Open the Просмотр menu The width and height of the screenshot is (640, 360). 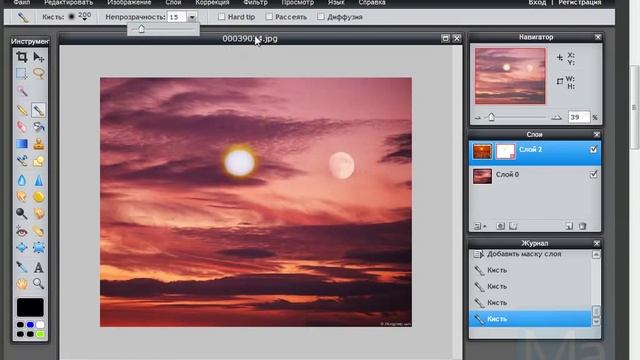(x=298, y=2)
